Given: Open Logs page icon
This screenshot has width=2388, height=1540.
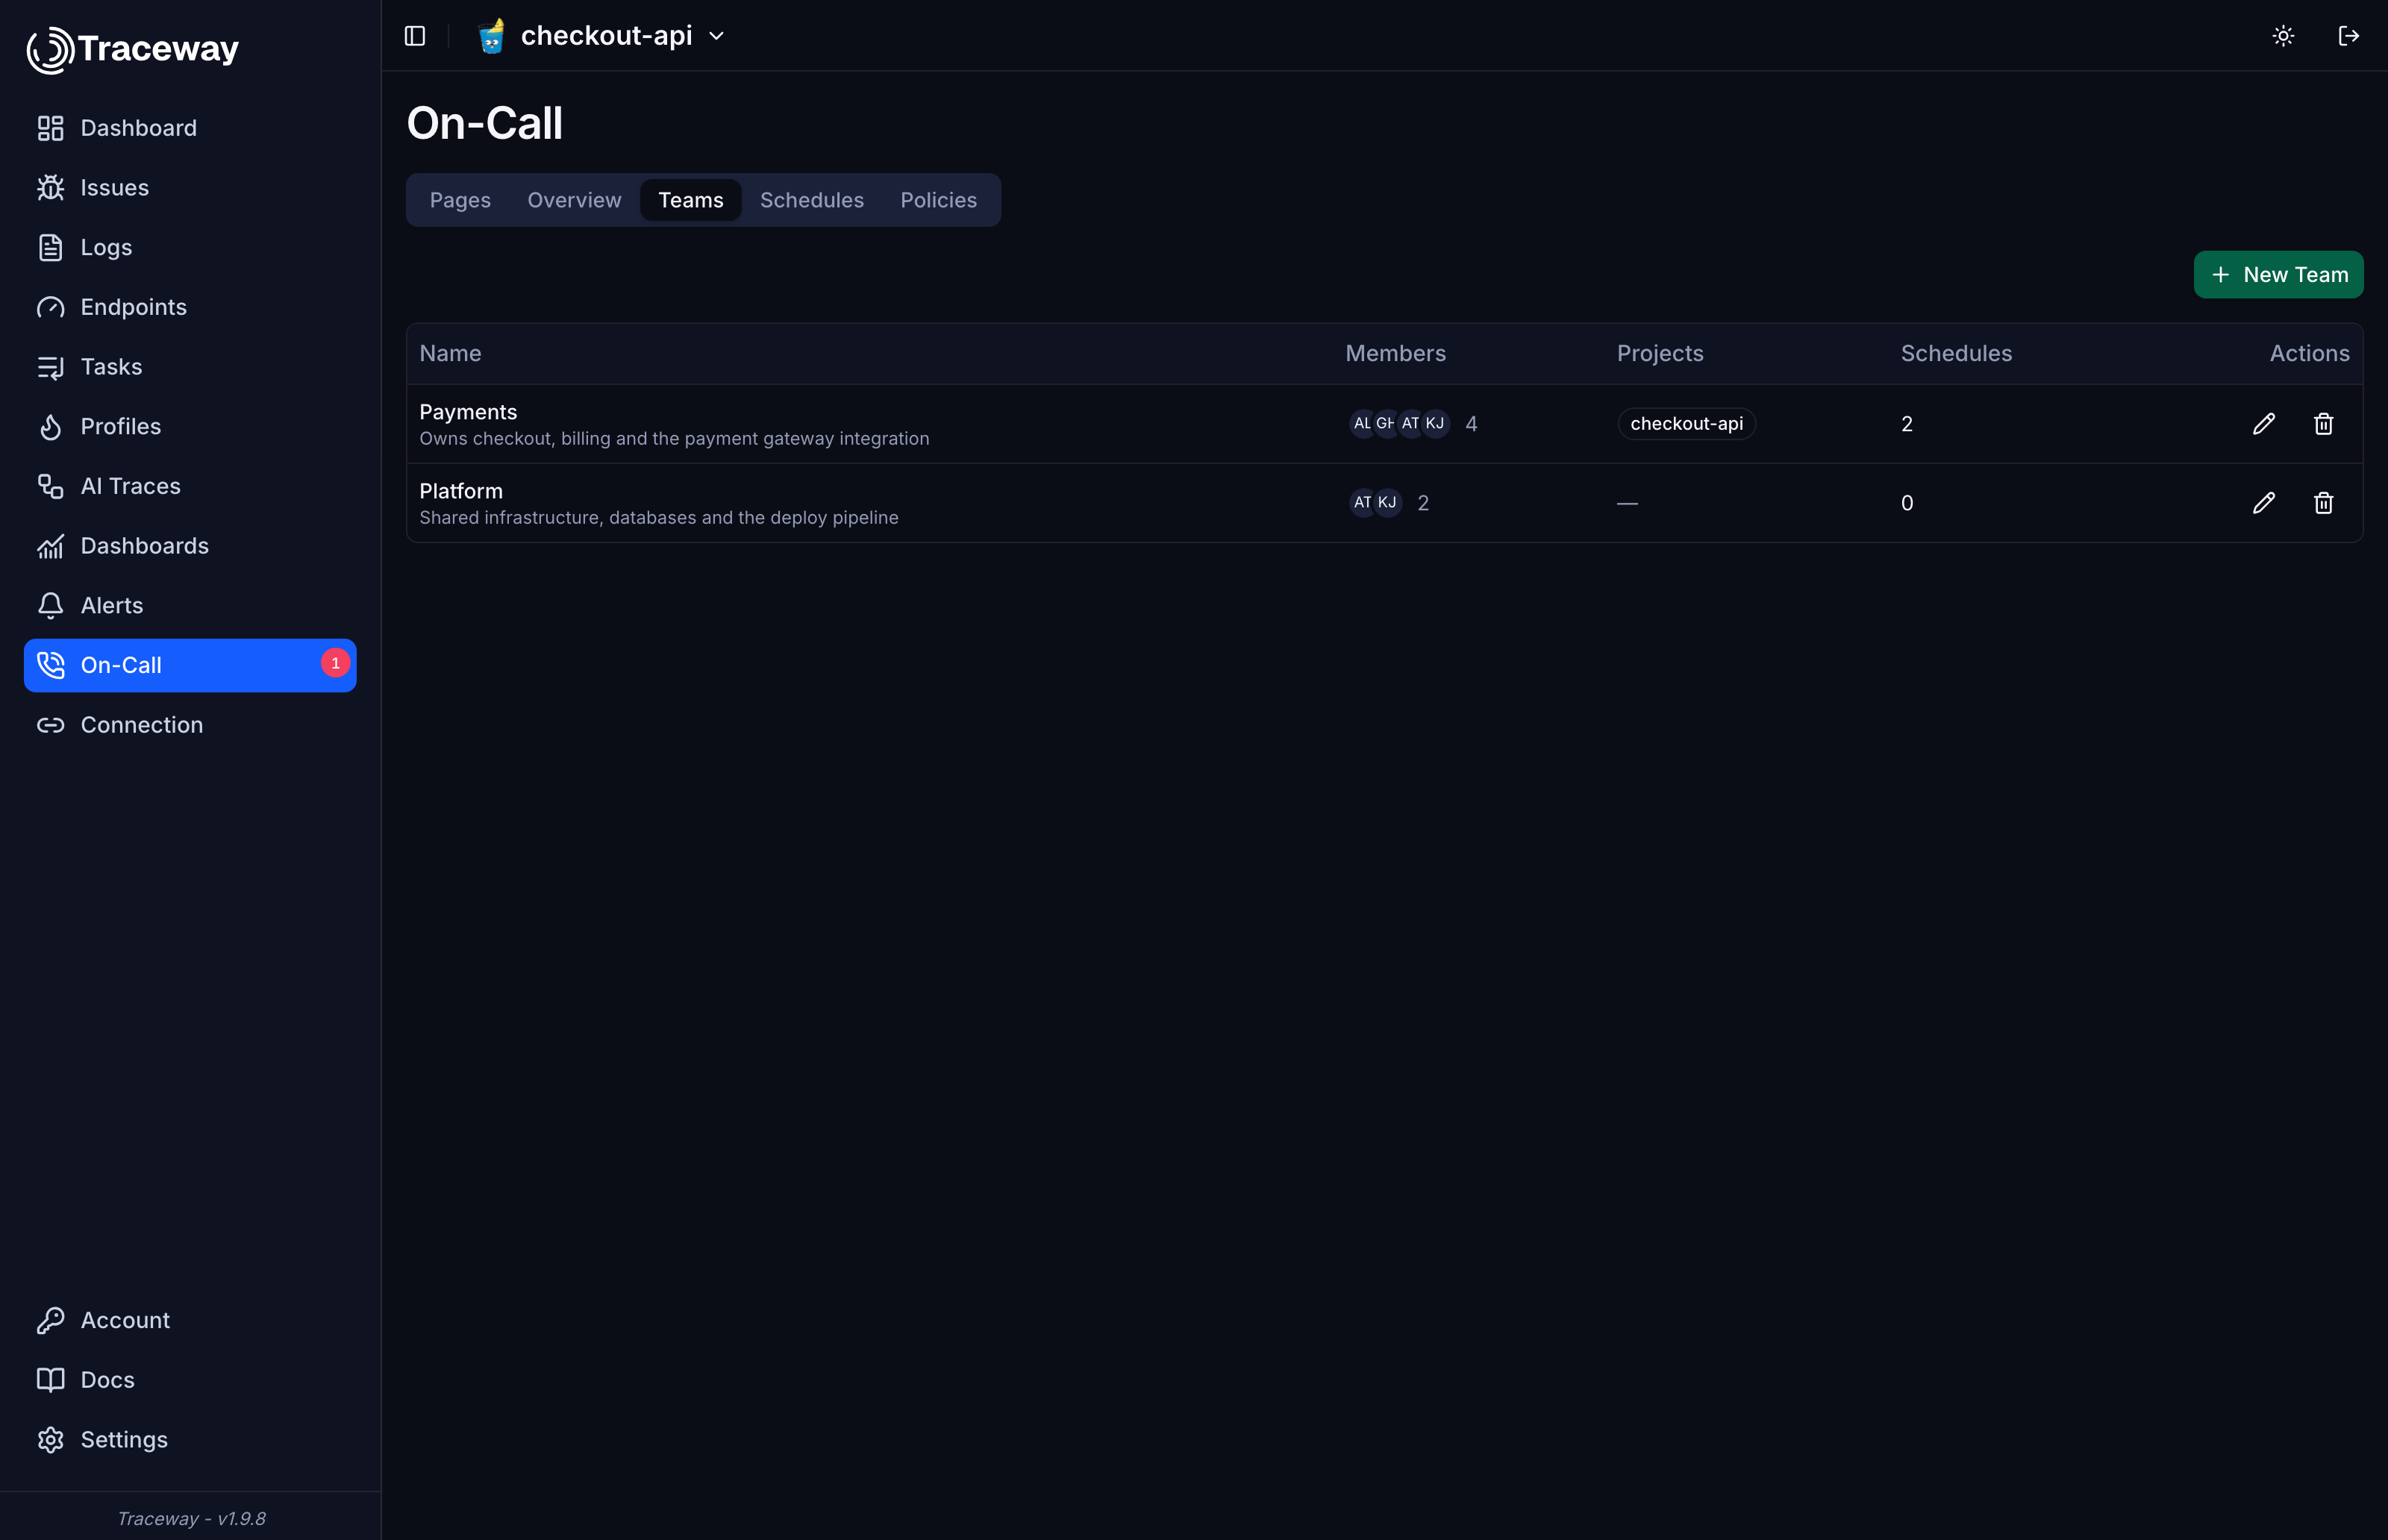Looking at the screenshot, I should 50,247.
